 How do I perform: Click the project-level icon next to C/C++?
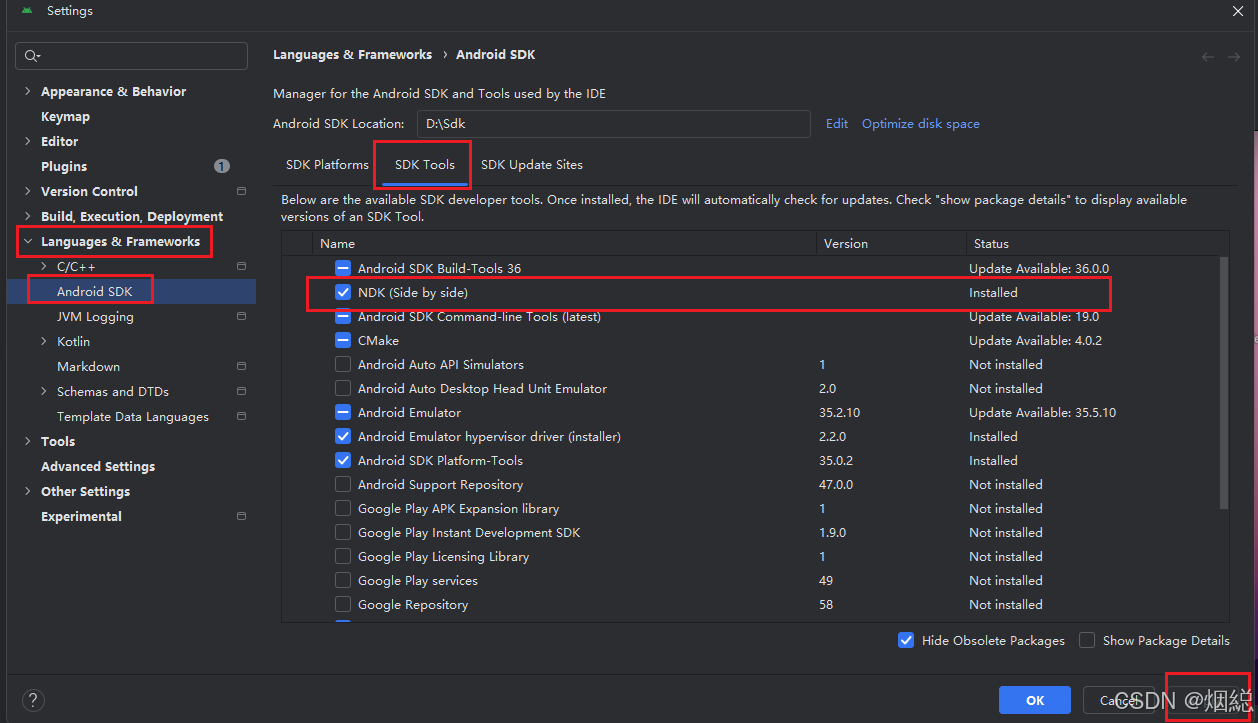[241, 266]
